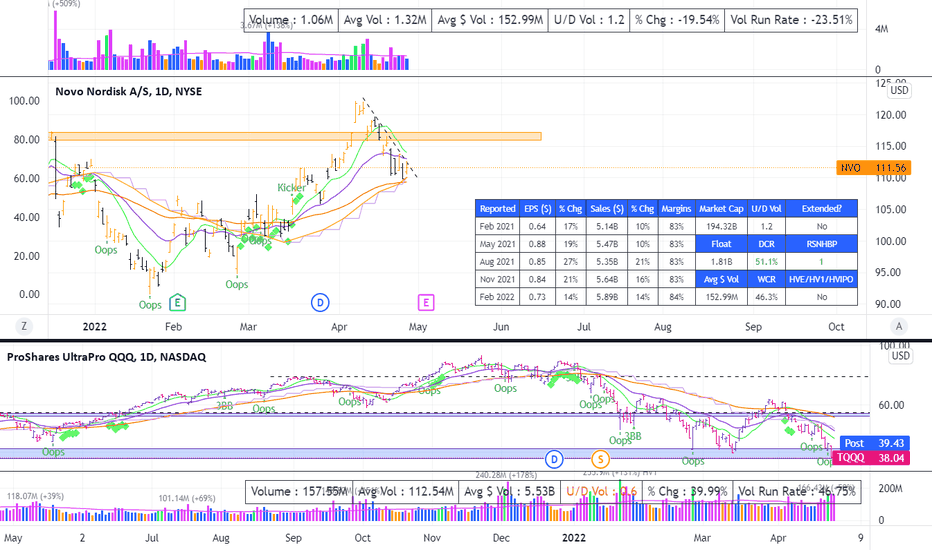Select the orange resistance zone rectangle on Novo Nordisk chart
932x550 pixels.
pyautogui.click(x=295, y=136)
